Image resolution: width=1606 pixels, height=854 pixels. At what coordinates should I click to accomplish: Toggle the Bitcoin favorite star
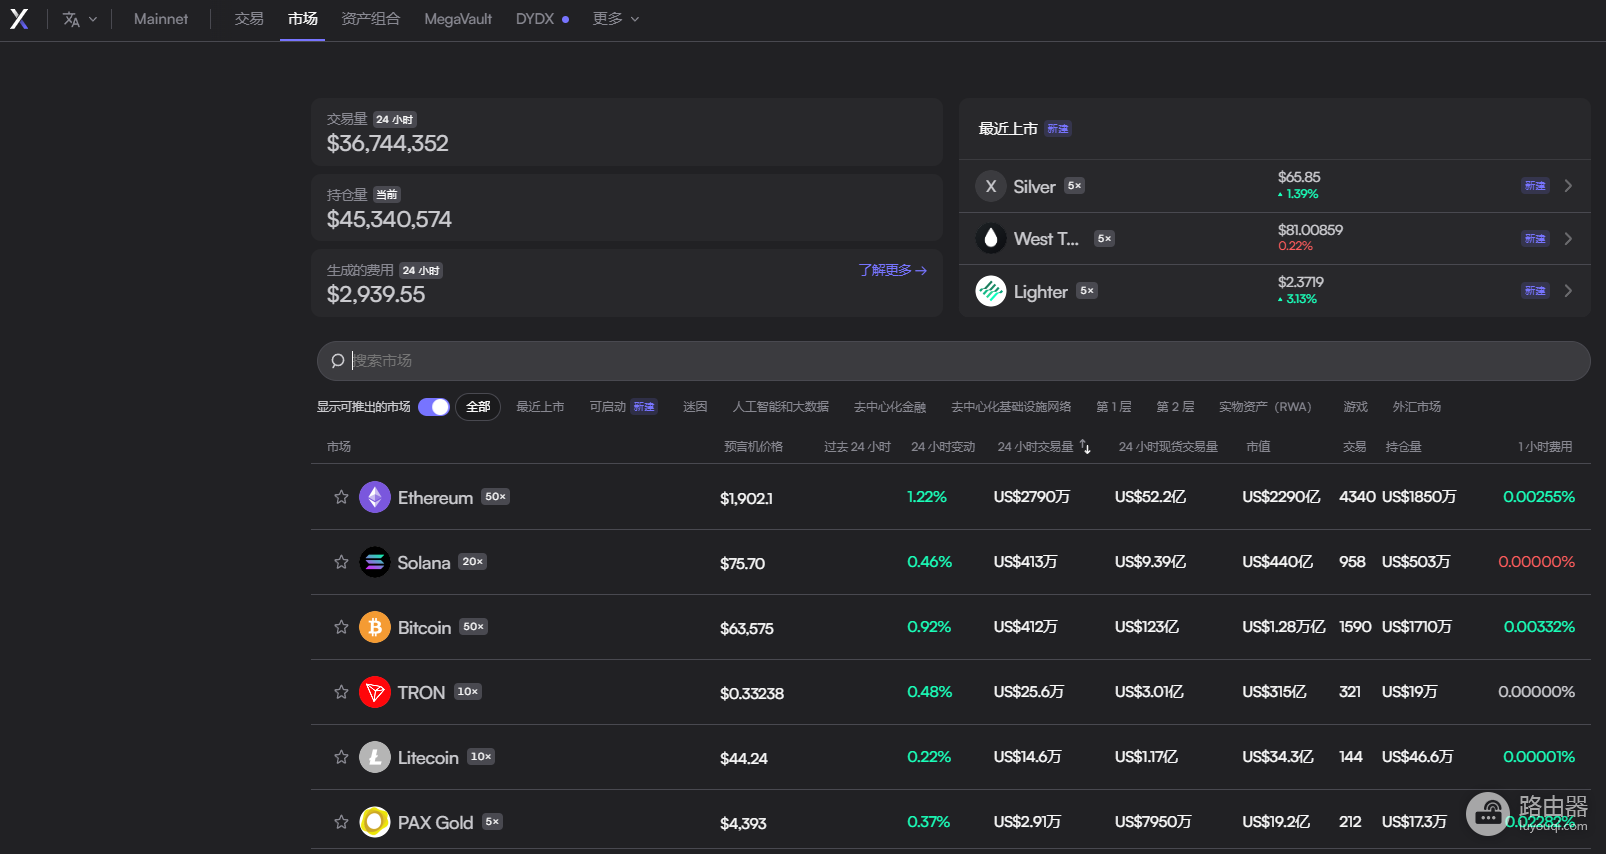coord(341,627)
